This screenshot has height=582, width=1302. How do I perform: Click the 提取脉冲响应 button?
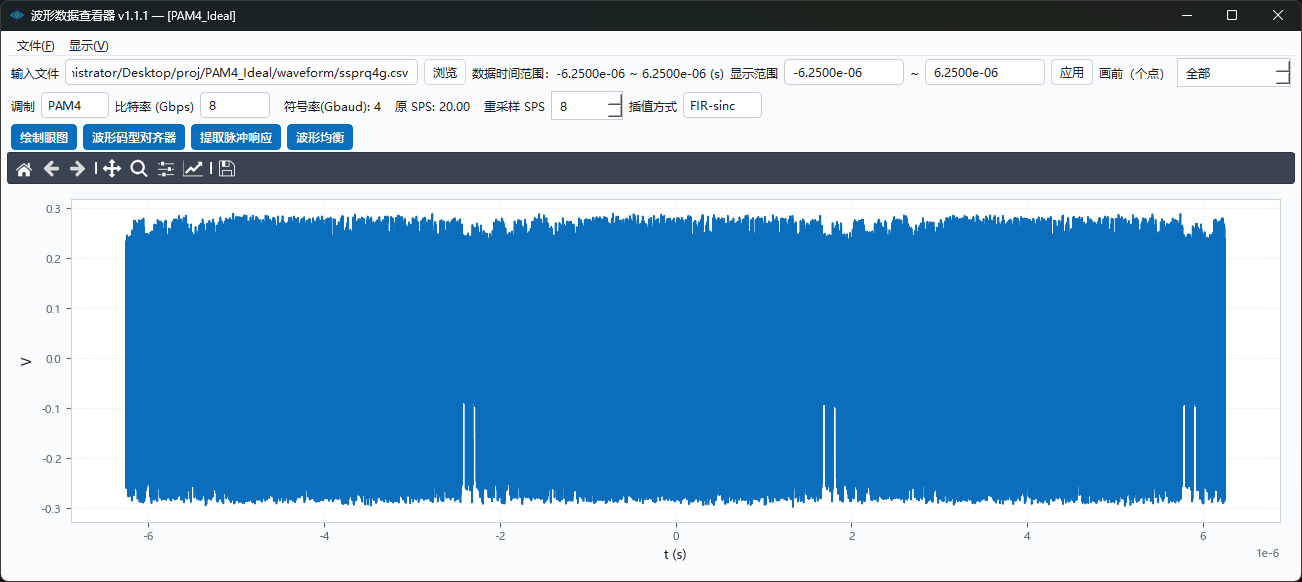[236, 137]
